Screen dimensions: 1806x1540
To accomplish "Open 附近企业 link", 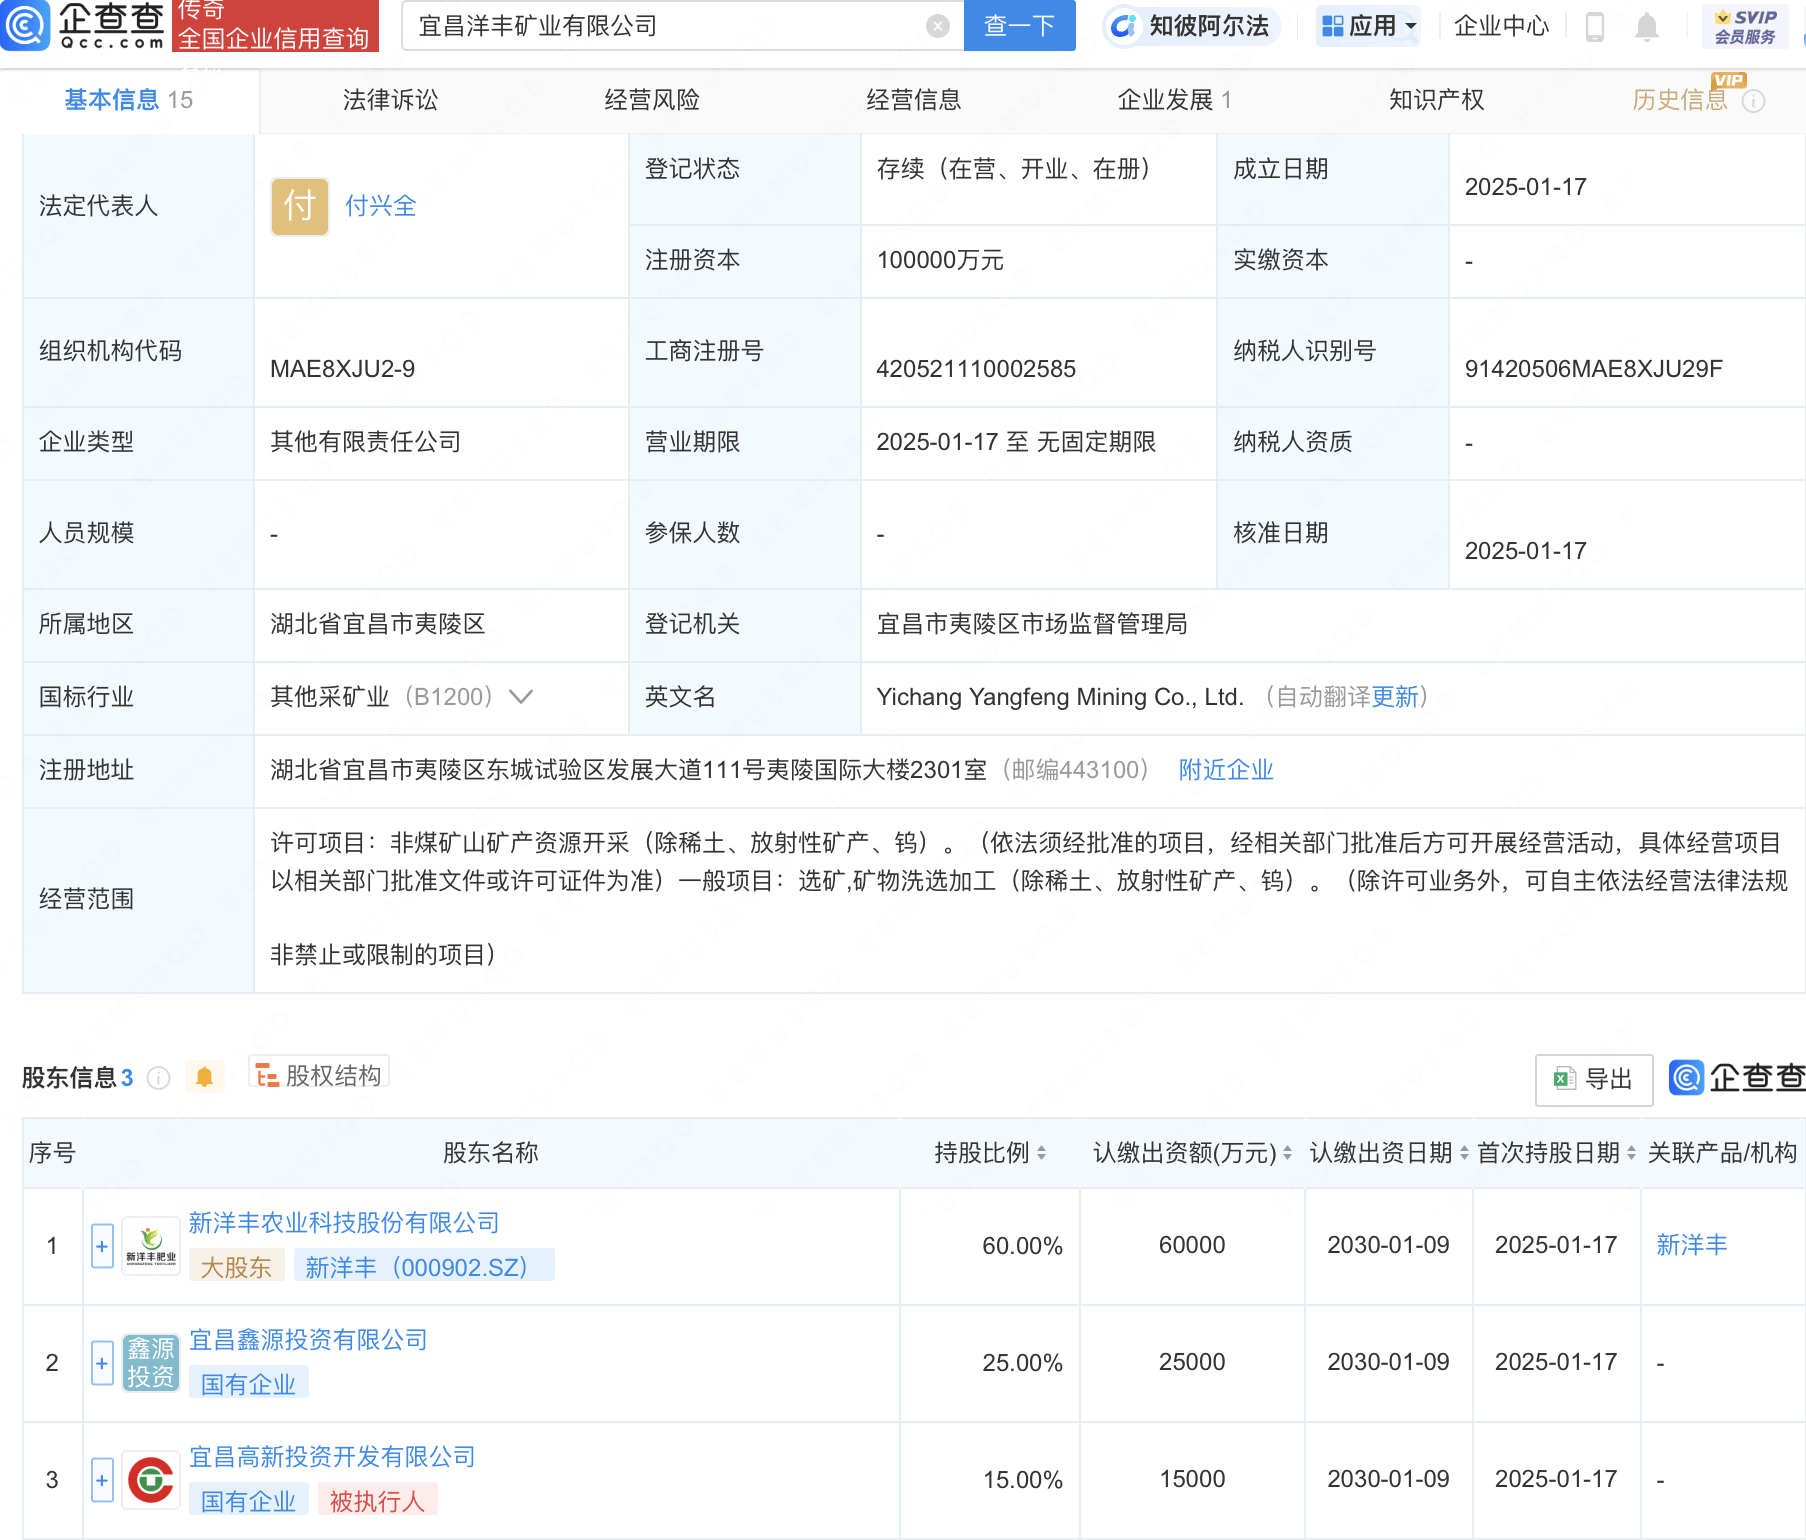I will [x=1226, y=770].
